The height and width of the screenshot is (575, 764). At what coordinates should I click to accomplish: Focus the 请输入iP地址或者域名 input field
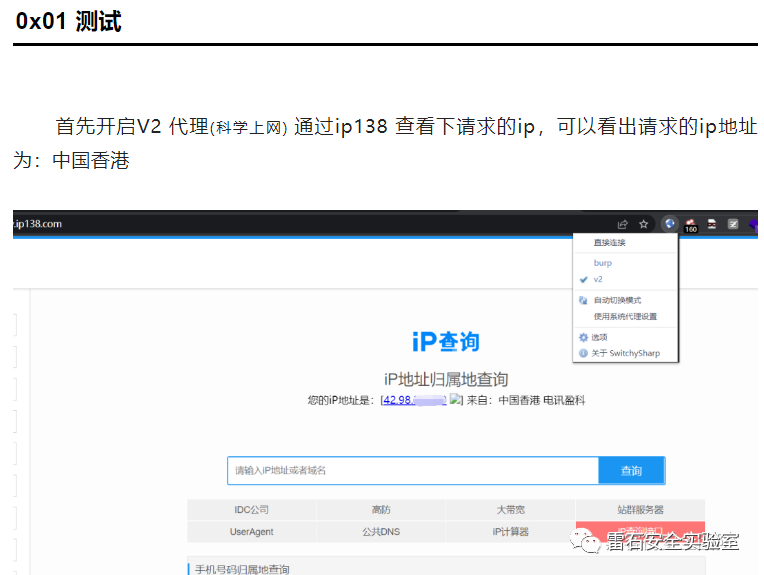tap(413, 471)
